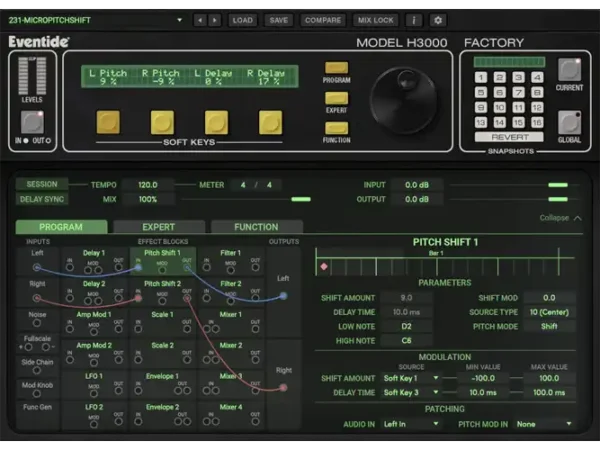600x450 pixels.
Task: Open Delay Time modulation source dropdown (Soft Key 3)
Action: tap(411, 393)
